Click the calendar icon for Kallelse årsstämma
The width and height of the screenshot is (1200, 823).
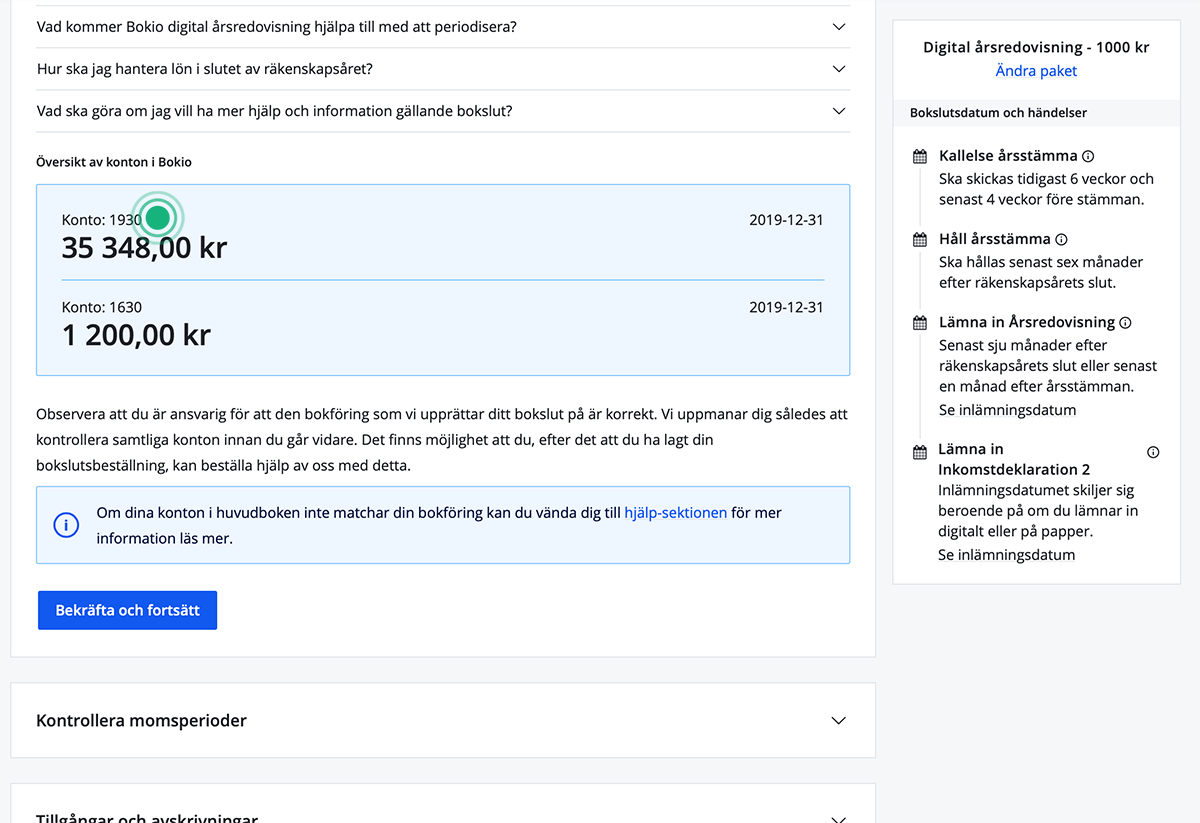(x=920, y=157)
